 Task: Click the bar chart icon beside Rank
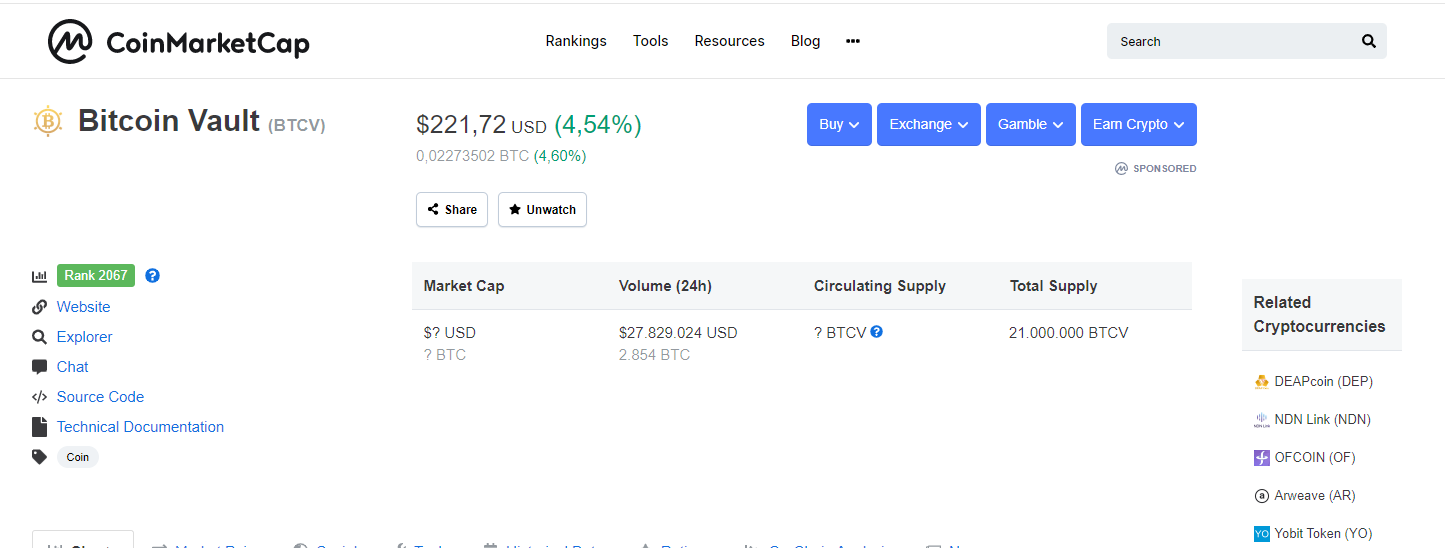[x=40, y=276]
